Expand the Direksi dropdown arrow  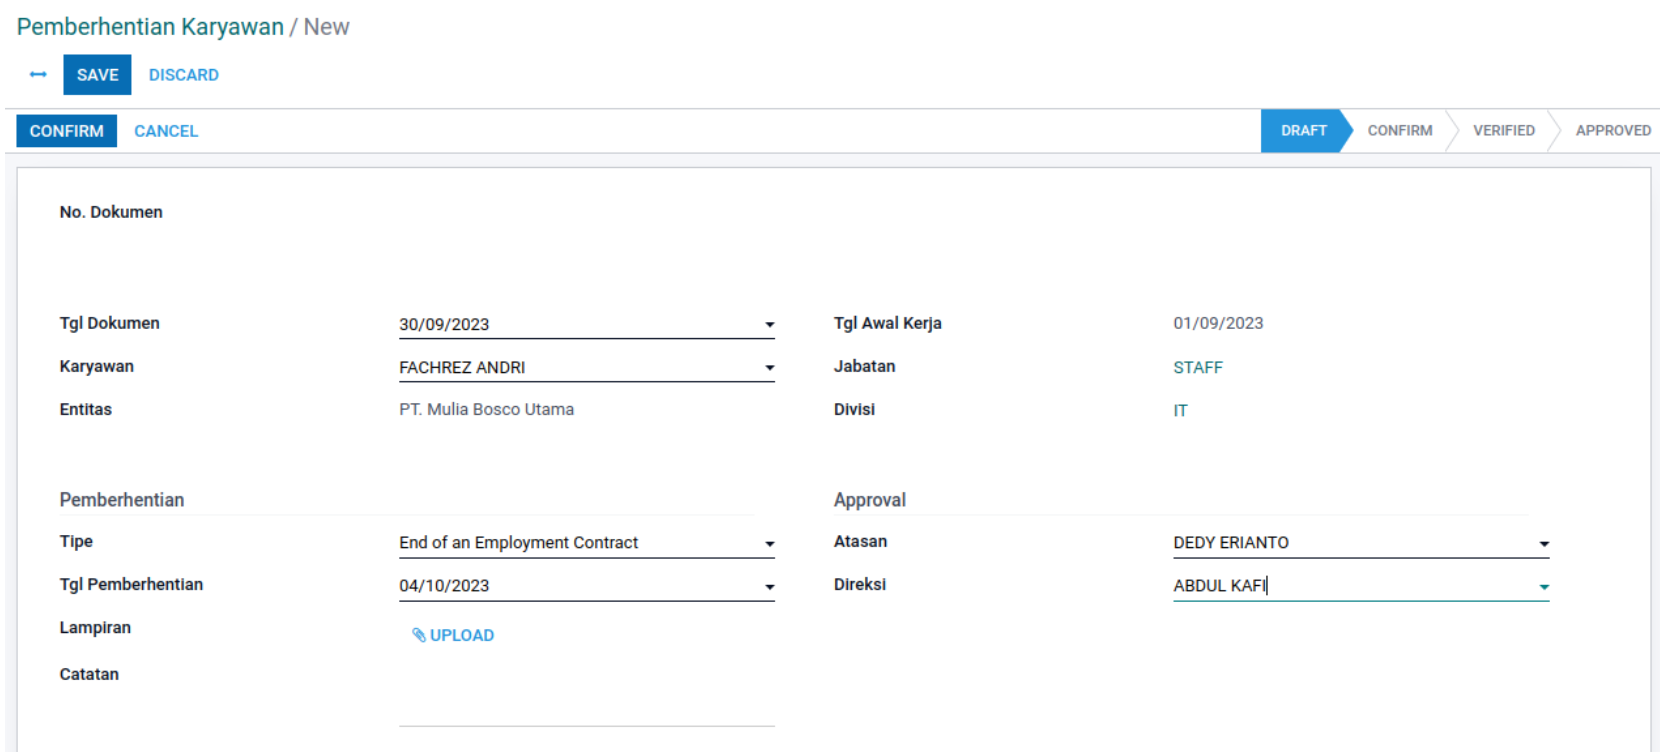click(x=1543, y=587)
